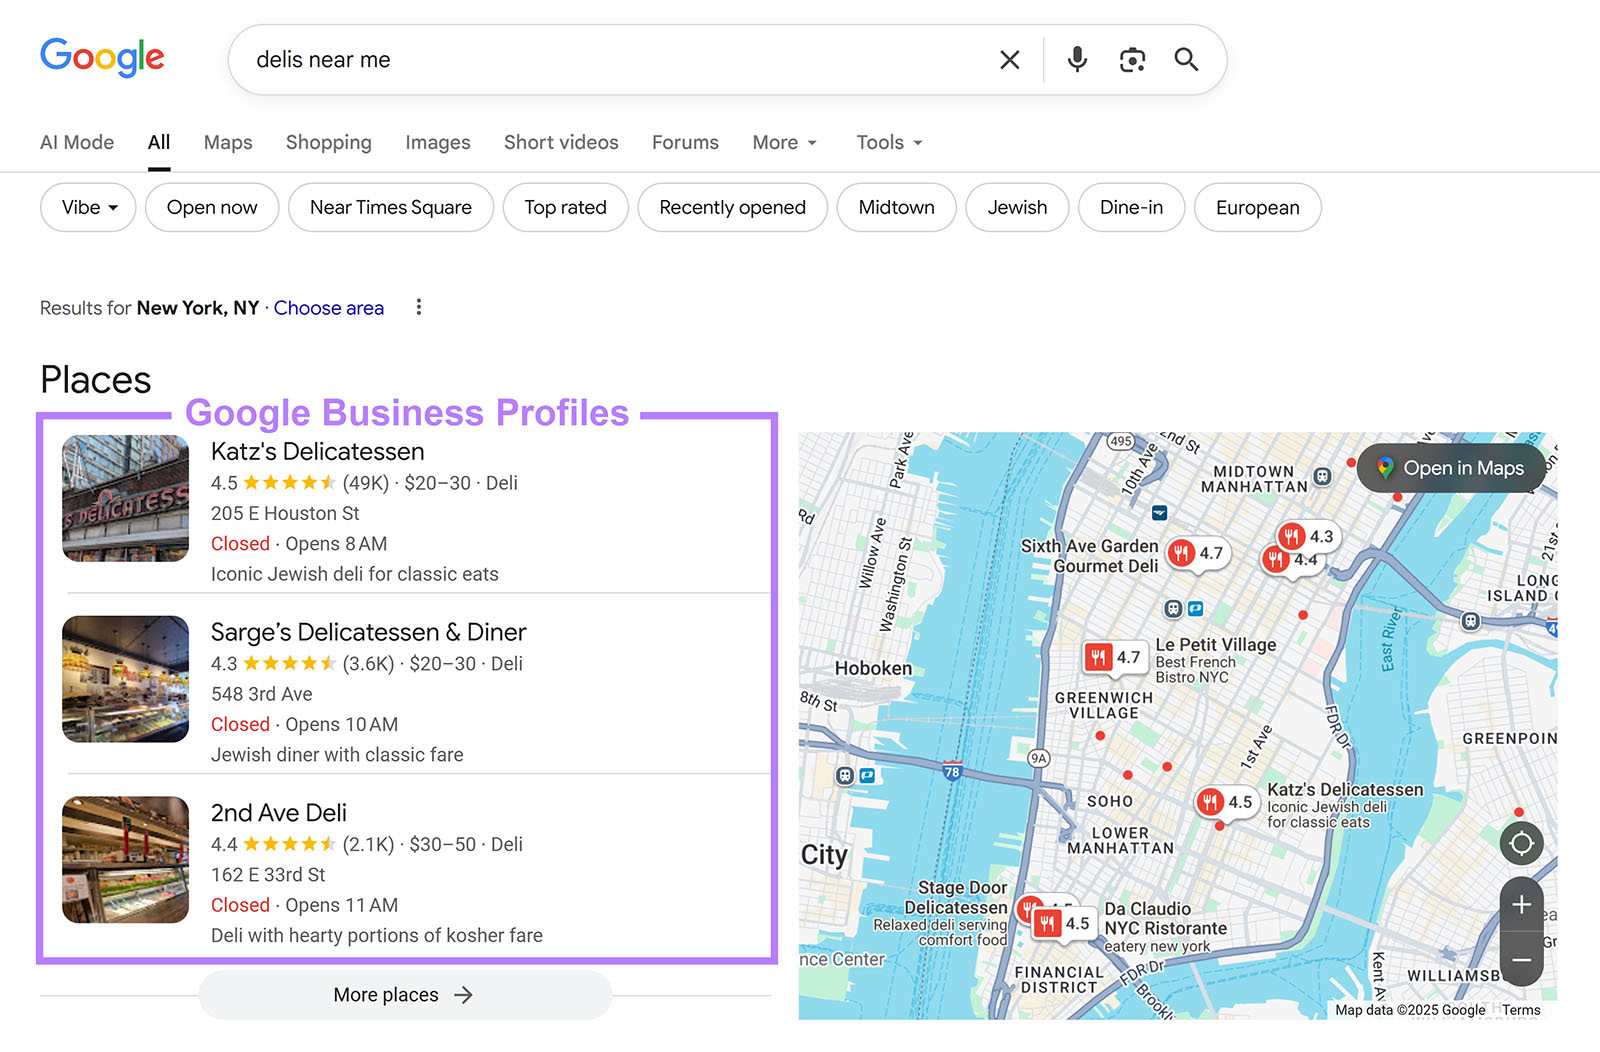Click the Choose area link

pyautogui.click(x=328, y=307)
